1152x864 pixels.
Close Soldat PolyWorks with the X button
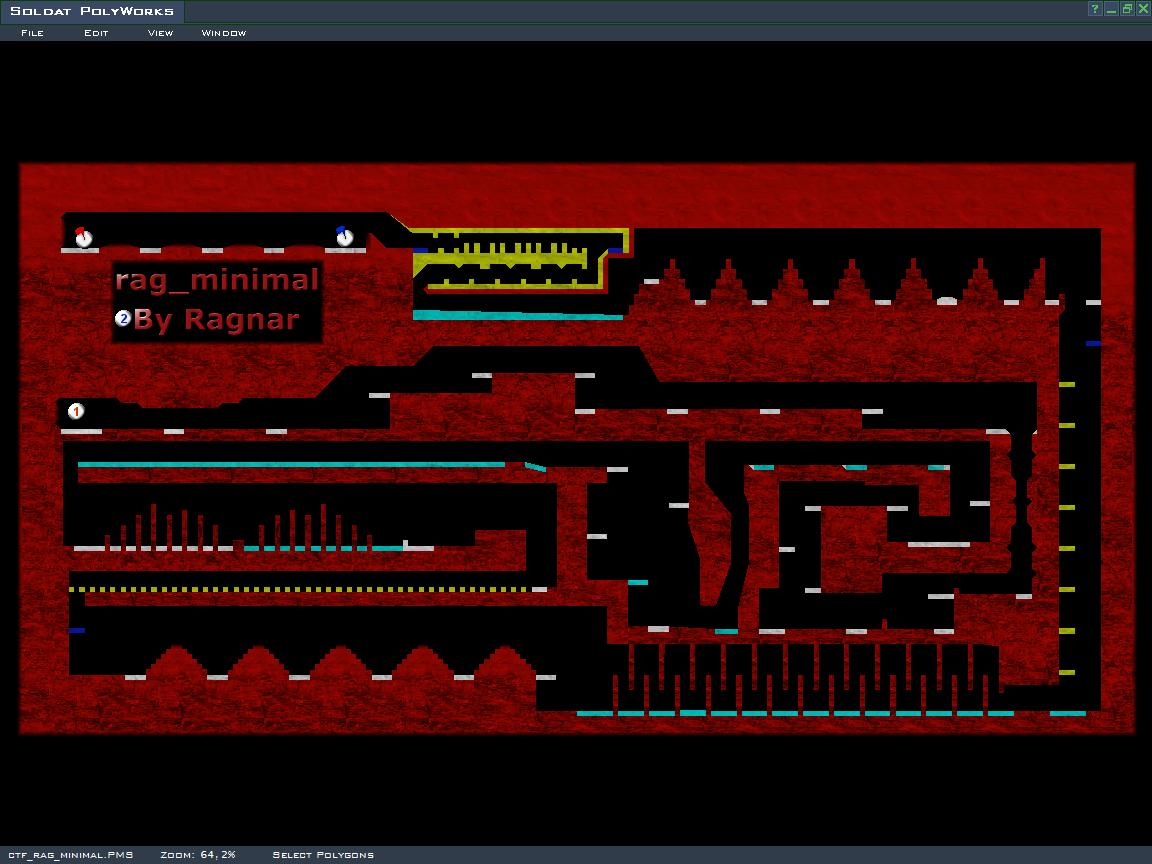(x=1142, y=9)
